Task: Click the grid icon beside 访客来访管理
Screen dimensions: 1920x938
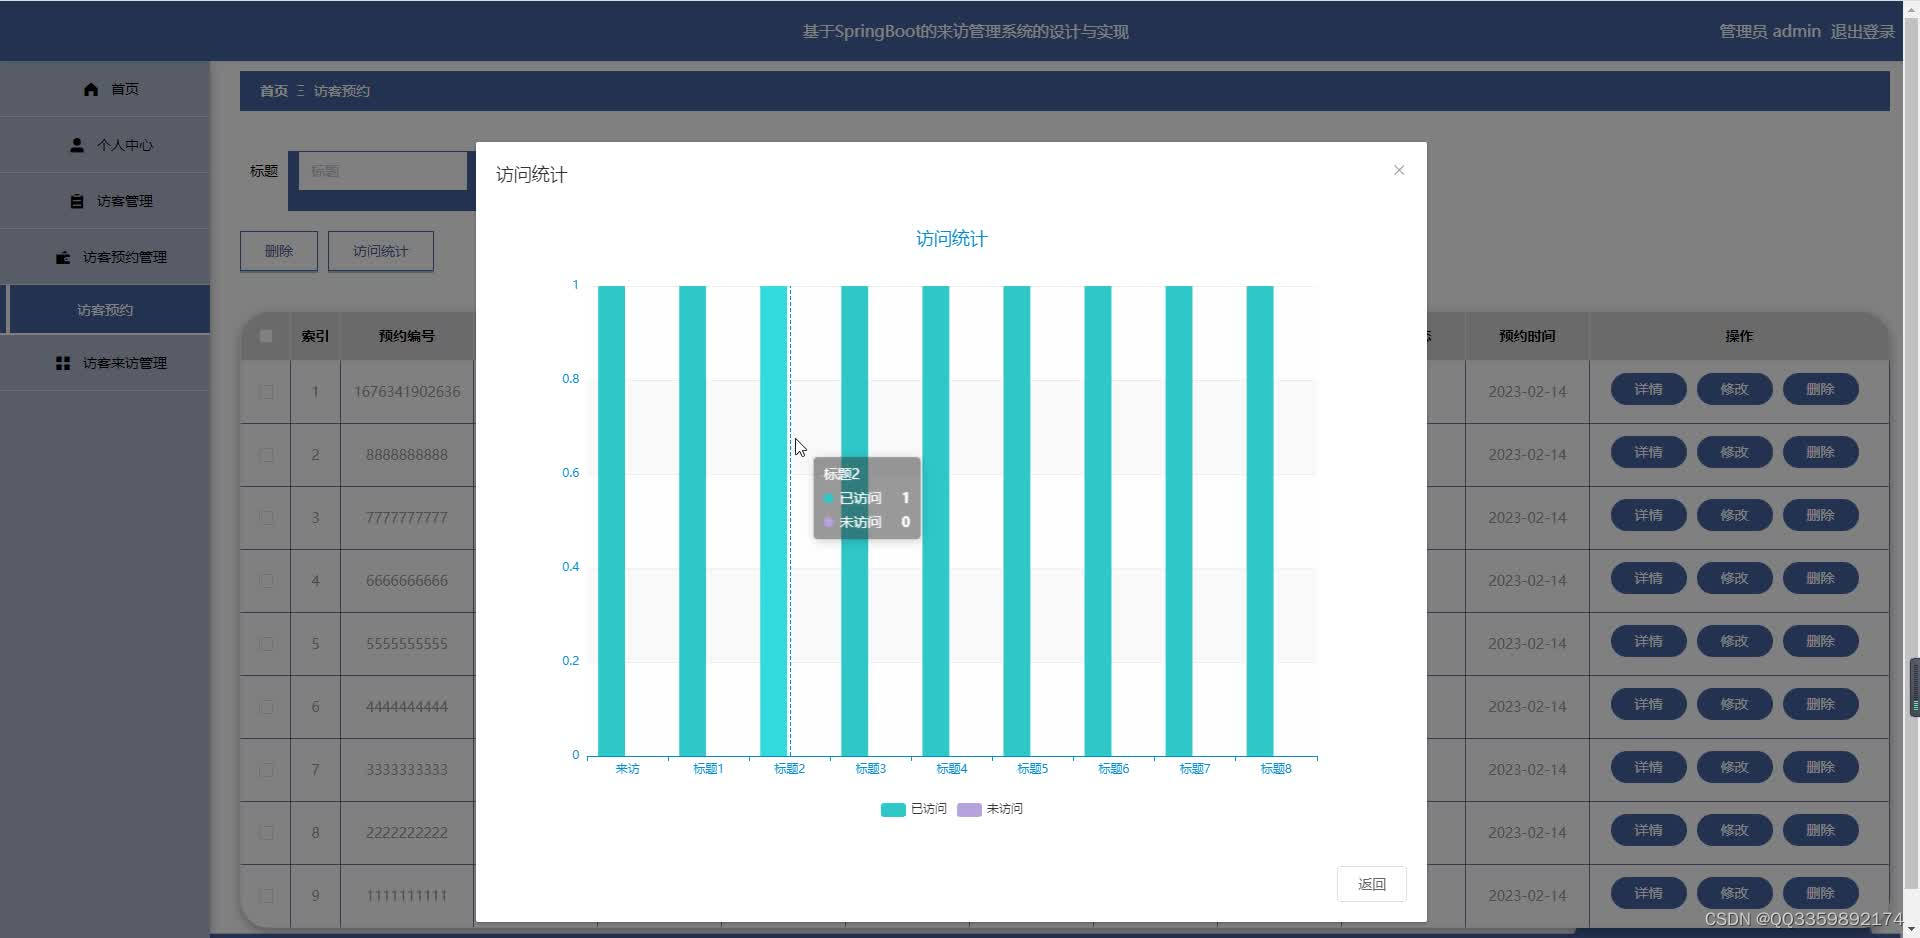Action: point(63,363)
